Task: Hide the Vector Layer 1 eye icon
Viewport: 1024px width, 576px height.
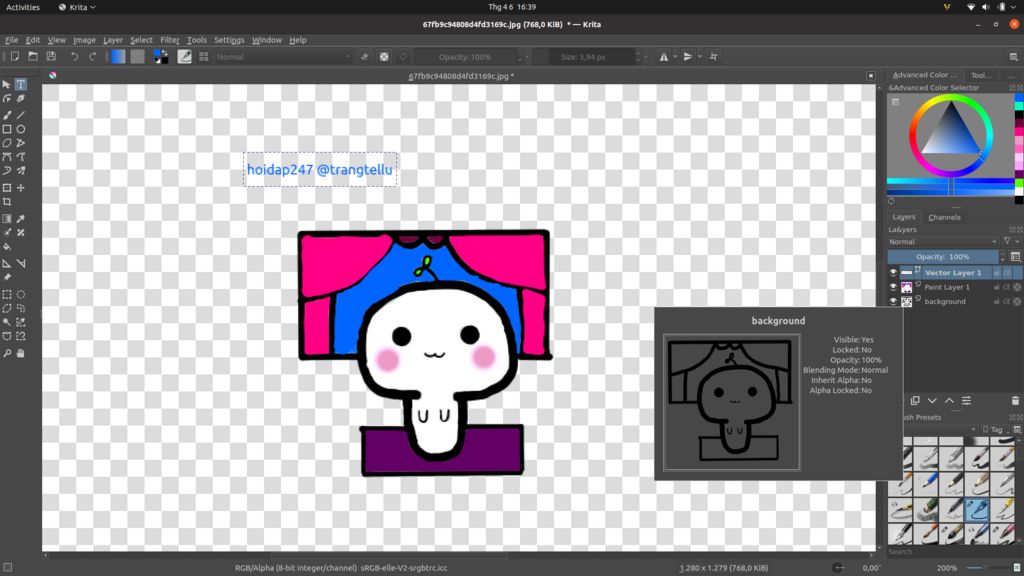Action: point(894,273)
